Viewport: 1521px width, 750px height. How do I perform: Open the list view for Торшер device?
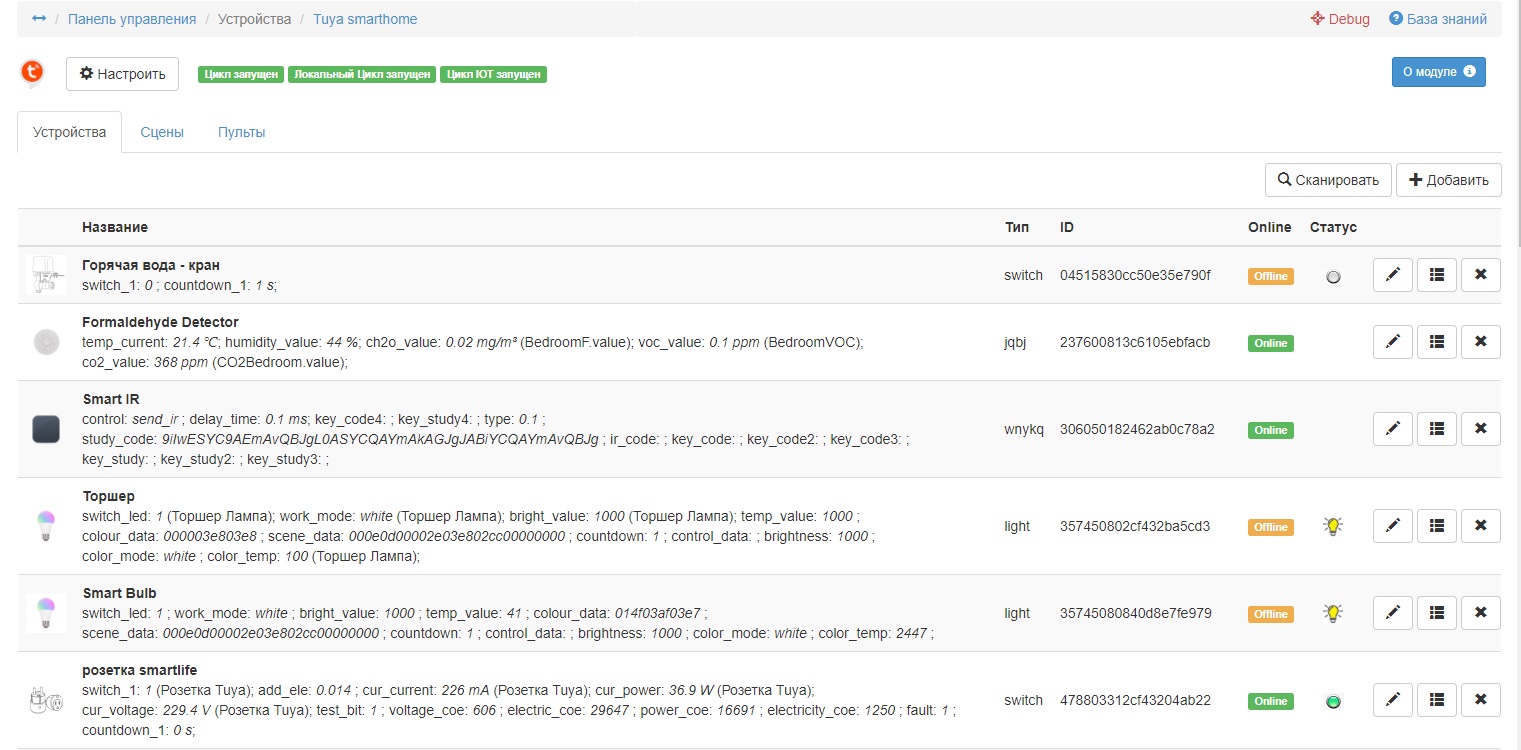tap(1436, 526)
